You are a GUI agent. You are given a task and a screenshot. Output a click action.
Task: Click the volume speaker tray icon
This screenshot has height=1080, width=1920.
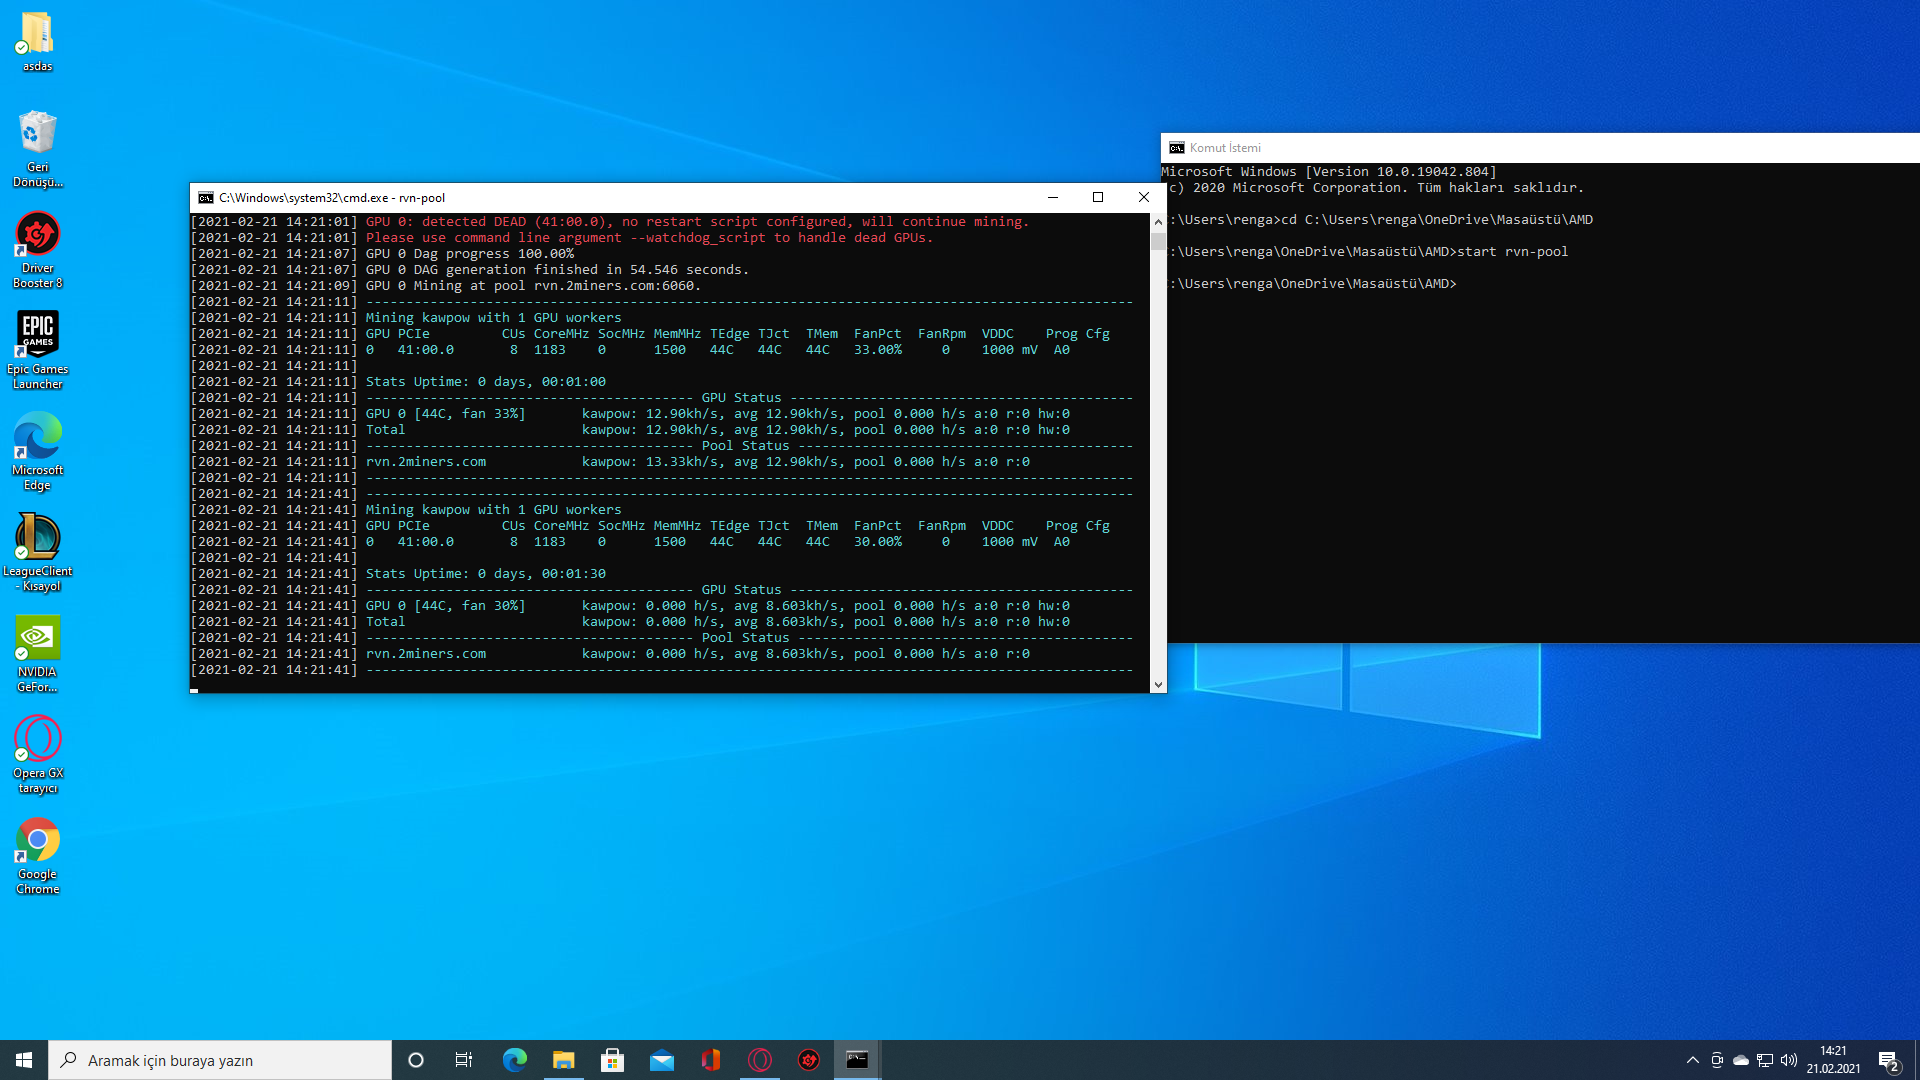(x=1789, y=1060)
